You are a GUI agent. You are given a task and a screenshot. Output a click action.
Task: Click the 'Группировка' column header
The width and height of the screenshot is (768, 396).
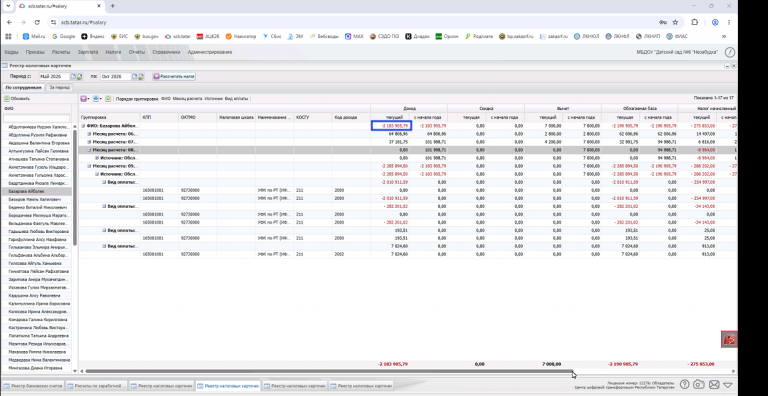coord(110,118)
